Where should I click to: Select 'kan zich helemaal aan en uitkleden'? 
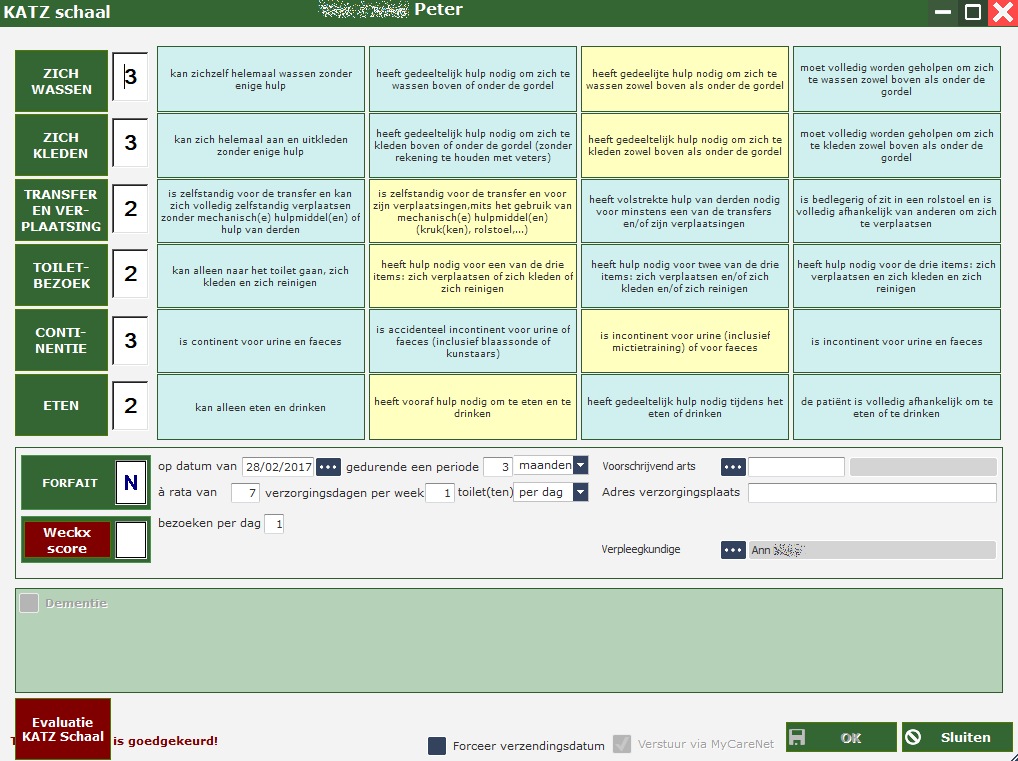pos(261,145)
